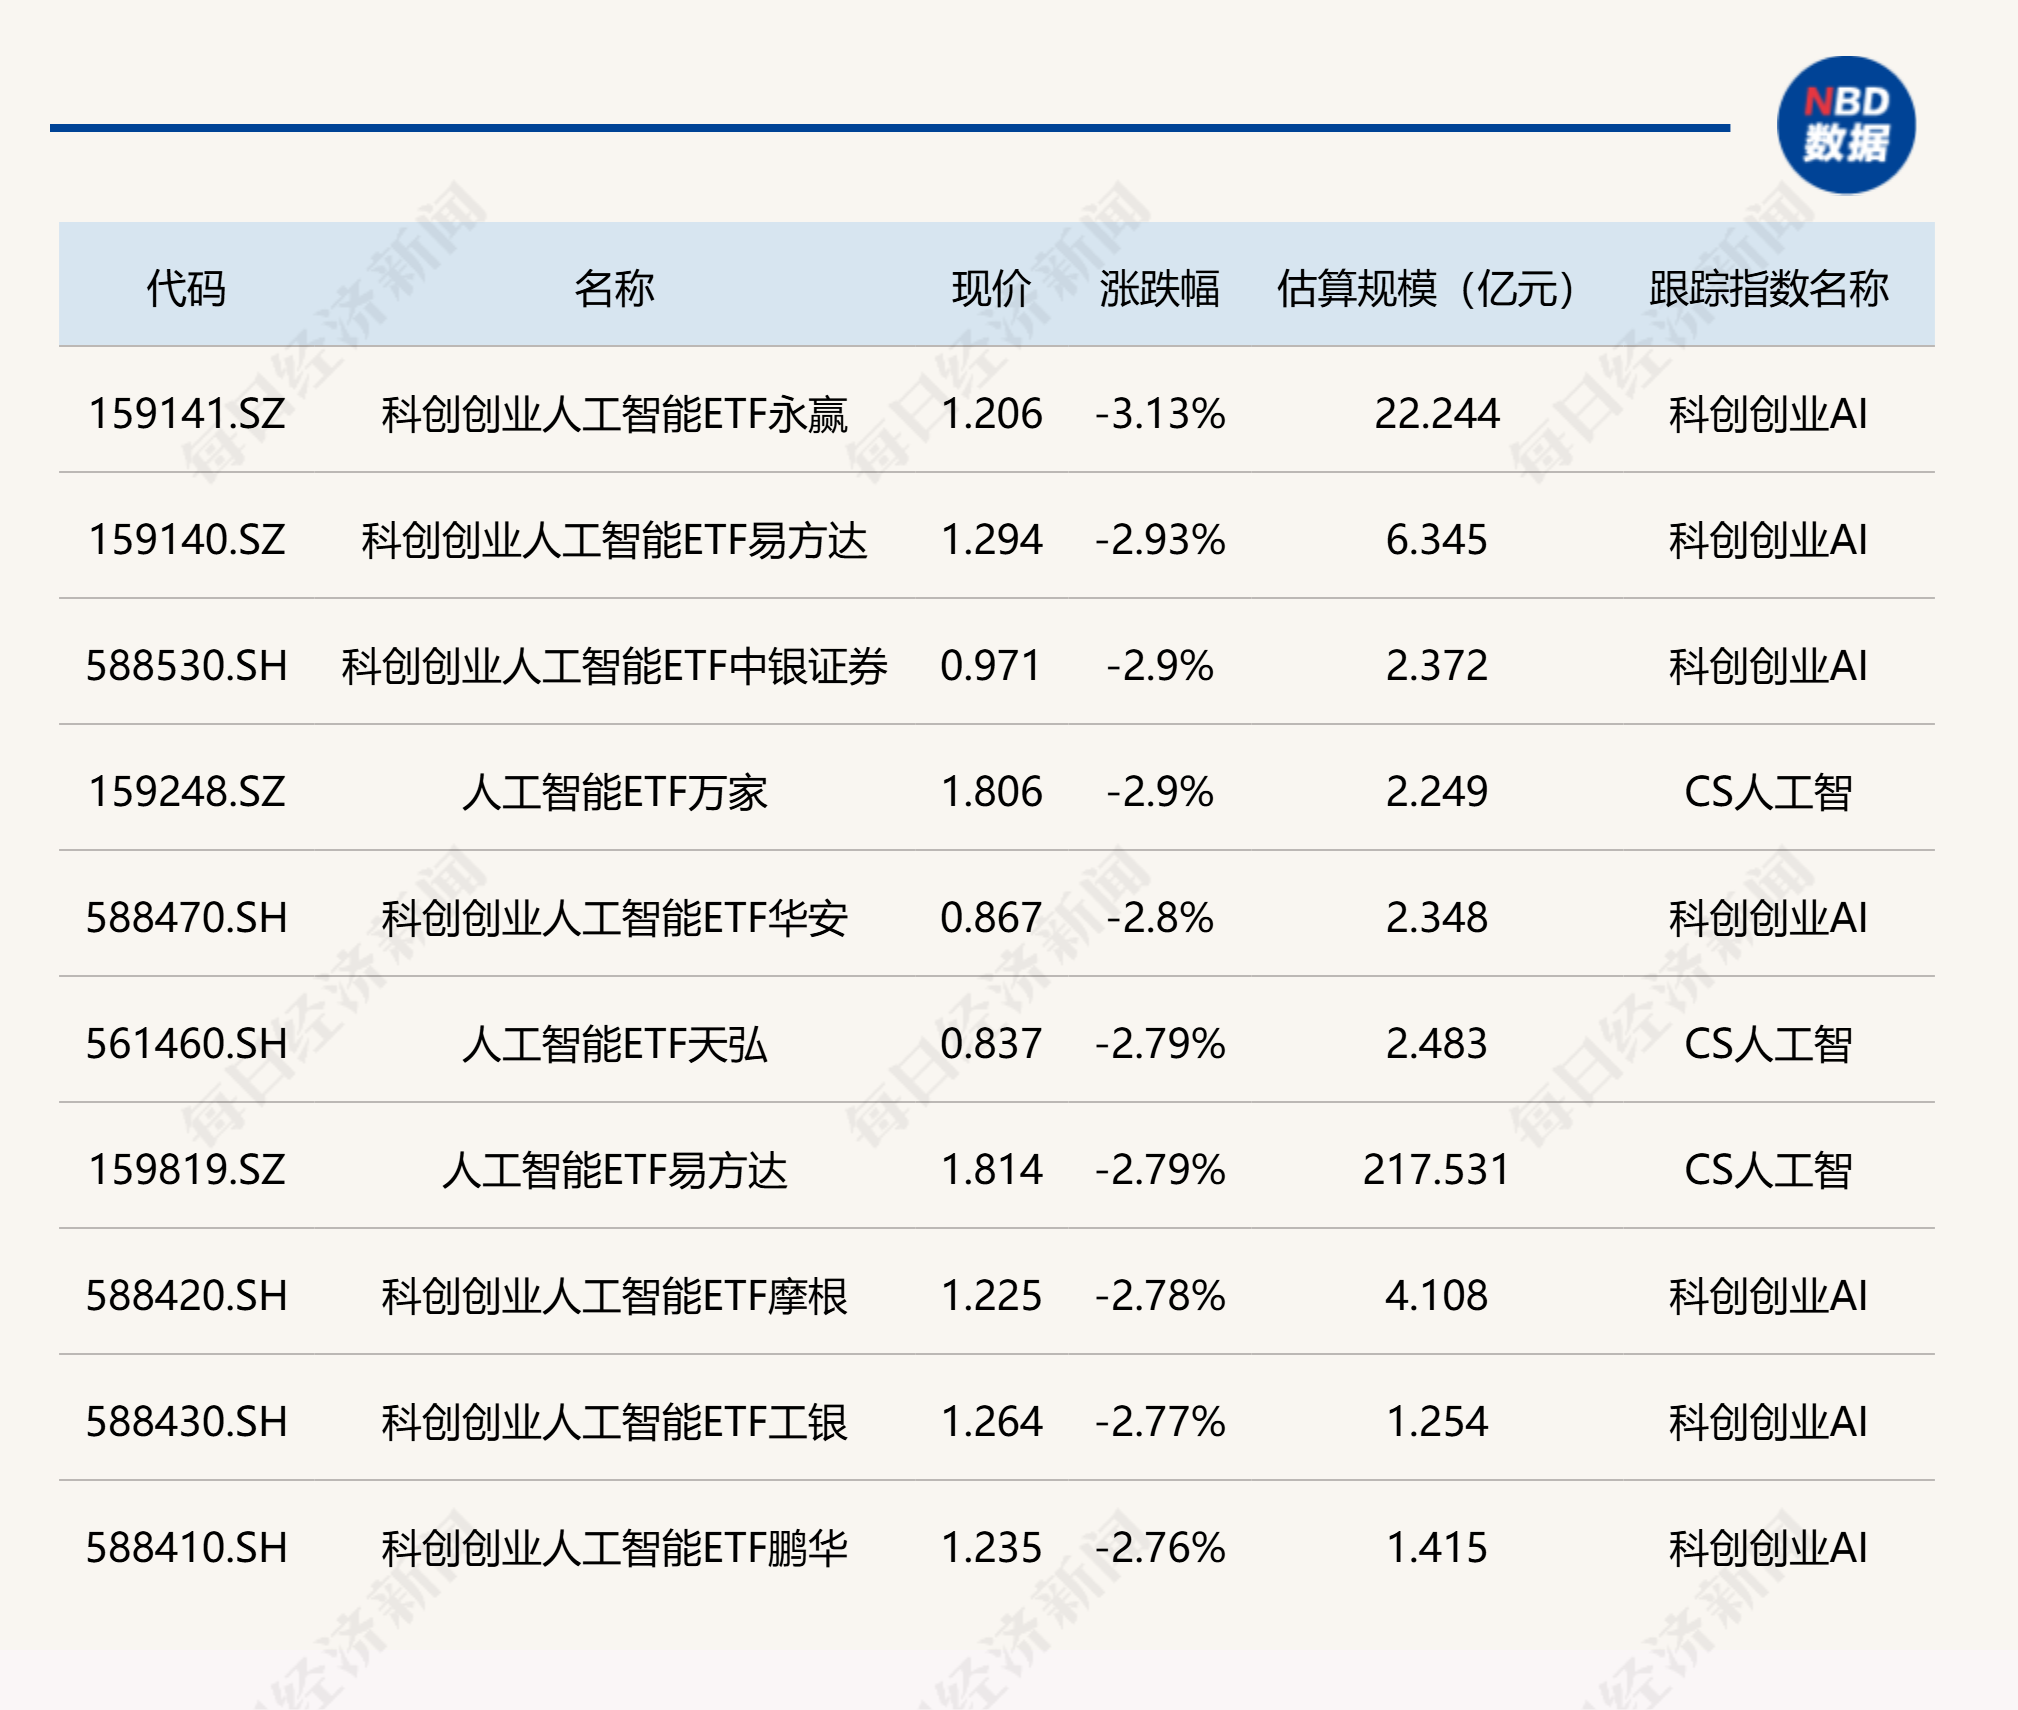This screenshot has width=2018, height=1710.
Task: Click the price 0.971
Action: (x=991, y=666)
